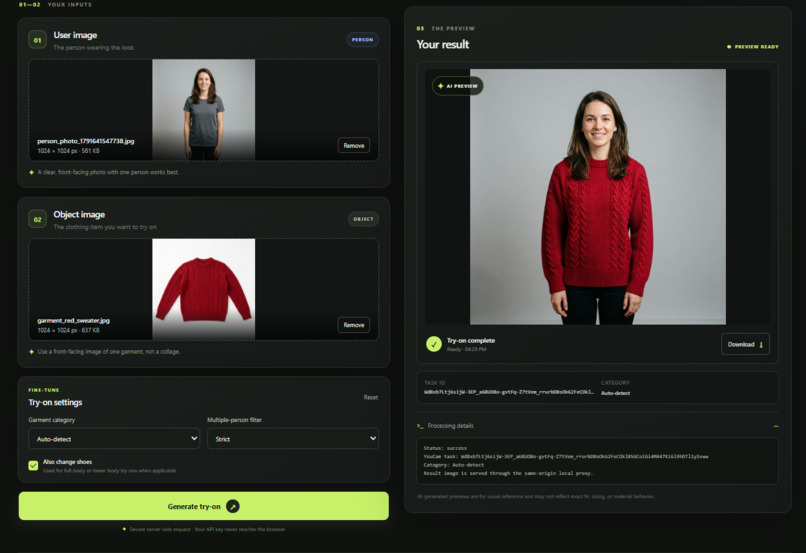Click the red sweater garment thumbnail

point(204,289)
